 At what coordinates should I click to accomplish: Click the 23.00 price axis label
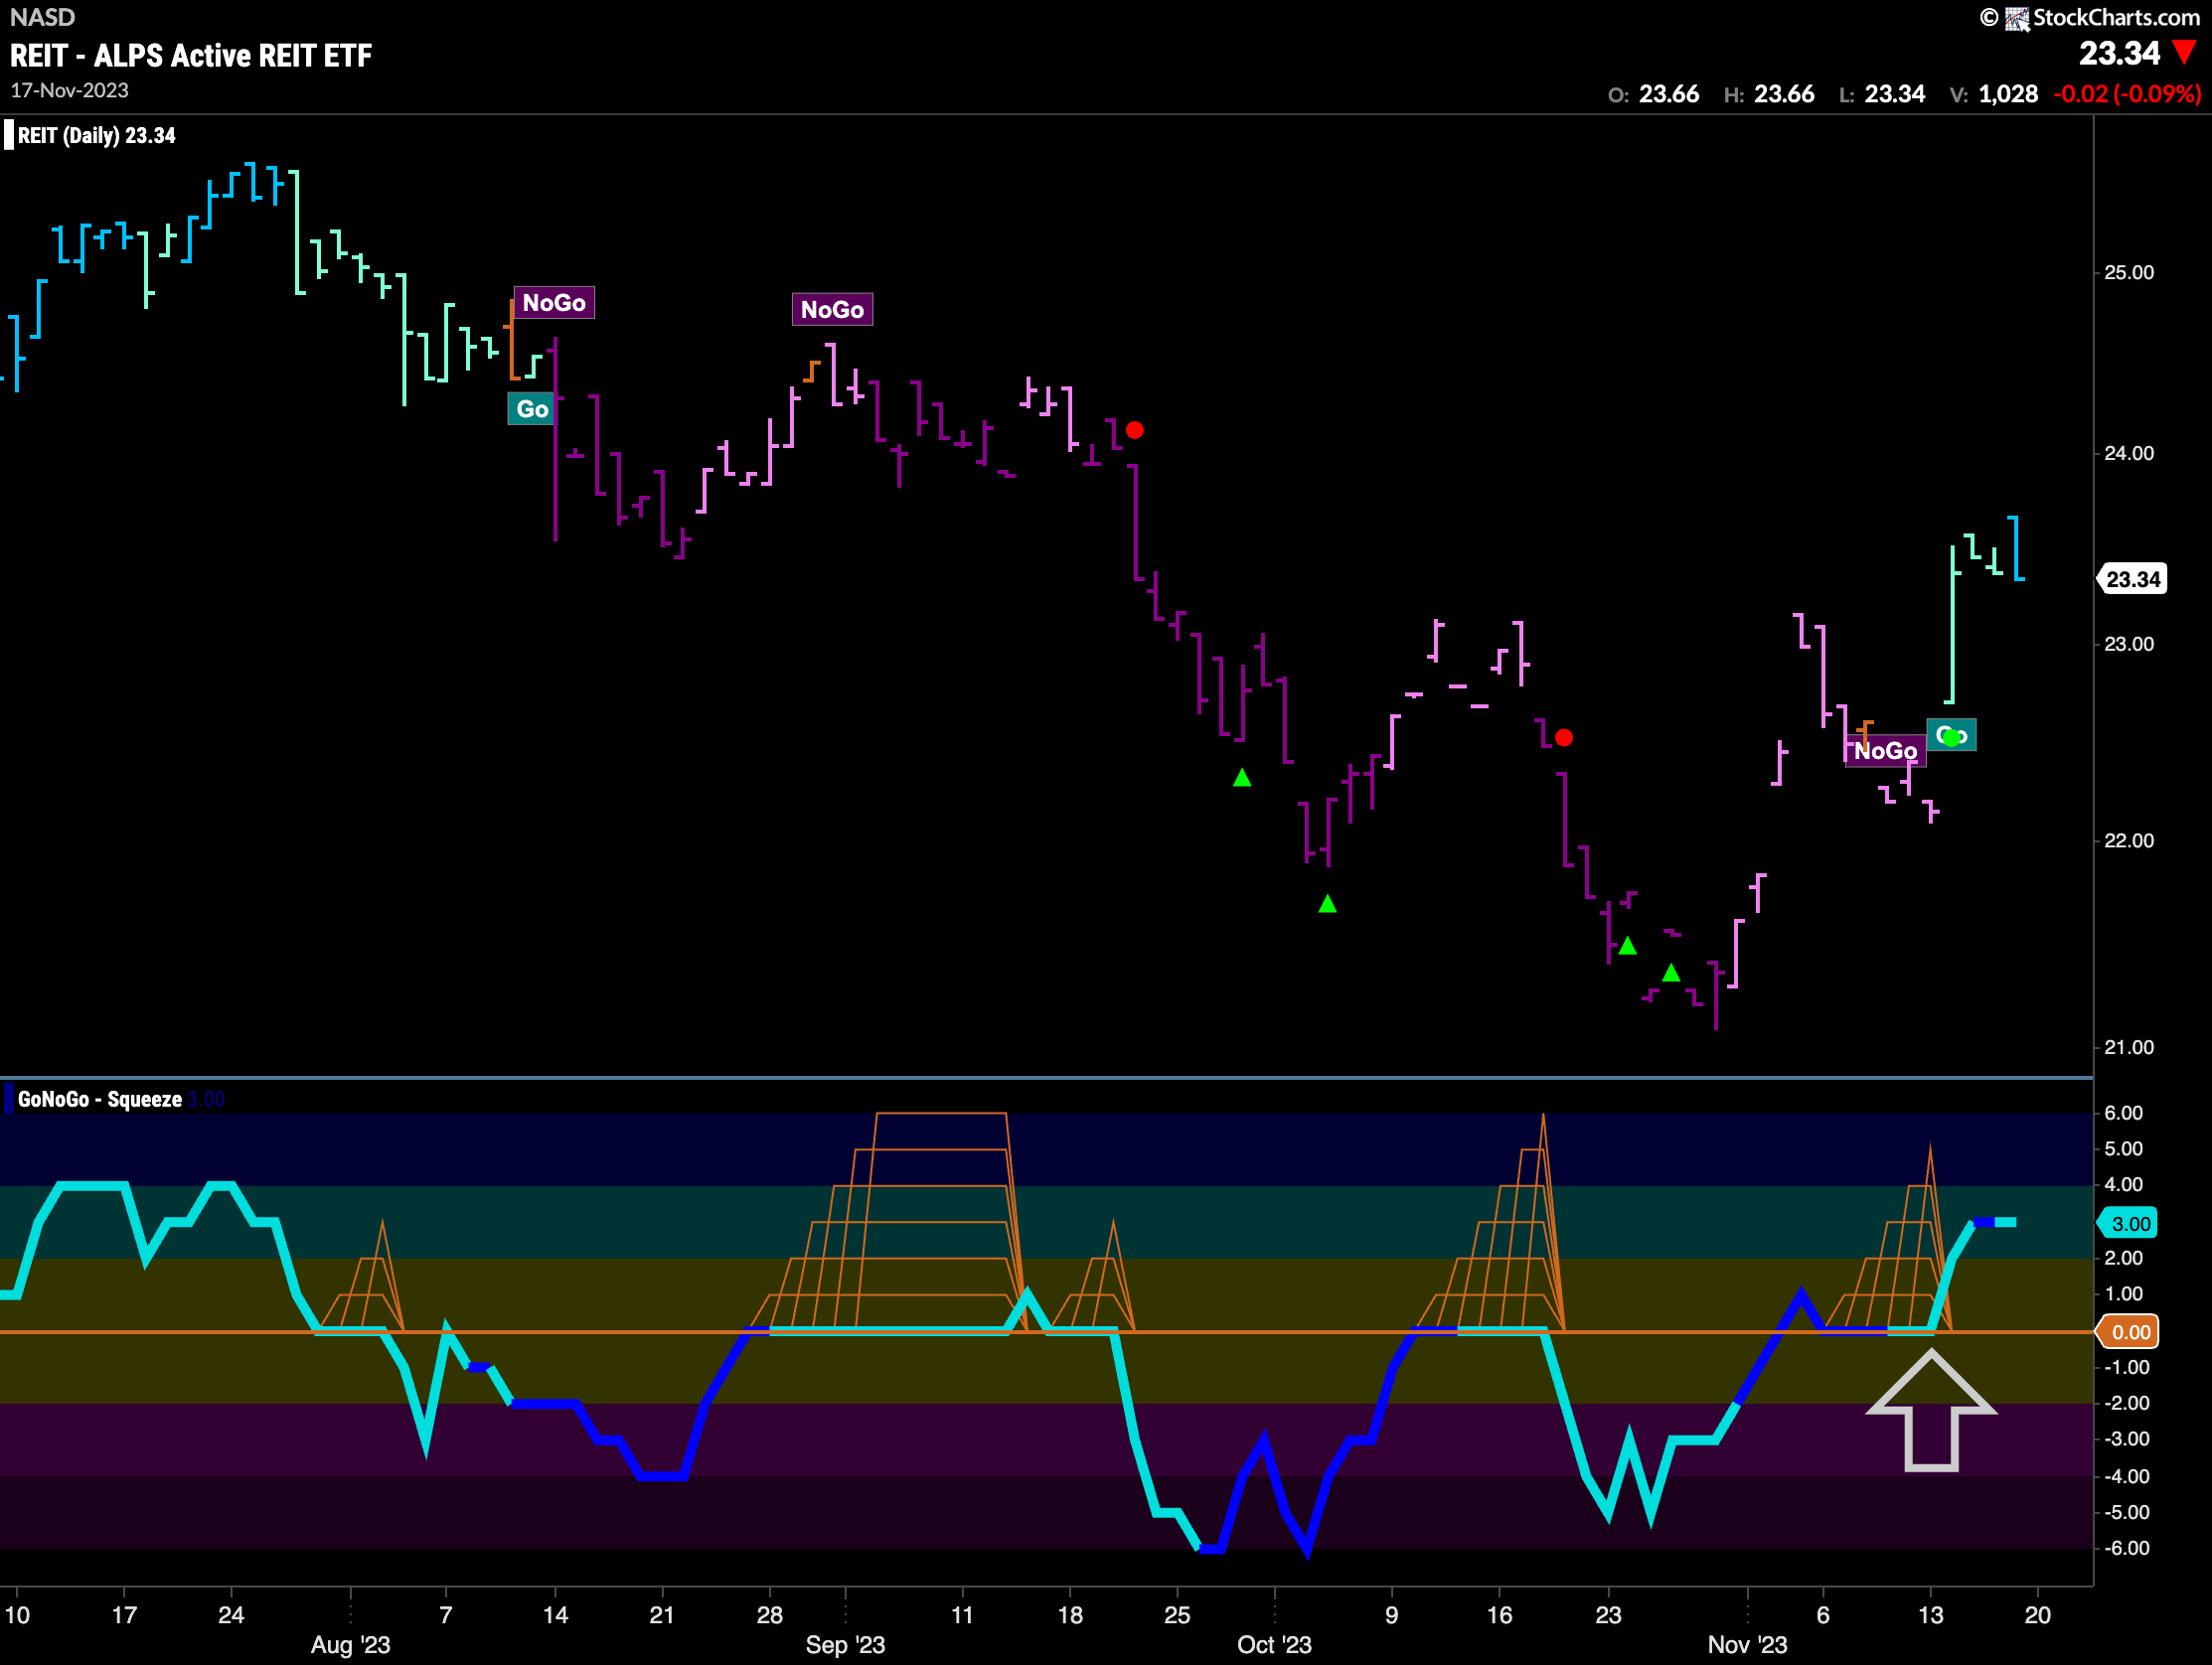click(x=2129, y=644)
